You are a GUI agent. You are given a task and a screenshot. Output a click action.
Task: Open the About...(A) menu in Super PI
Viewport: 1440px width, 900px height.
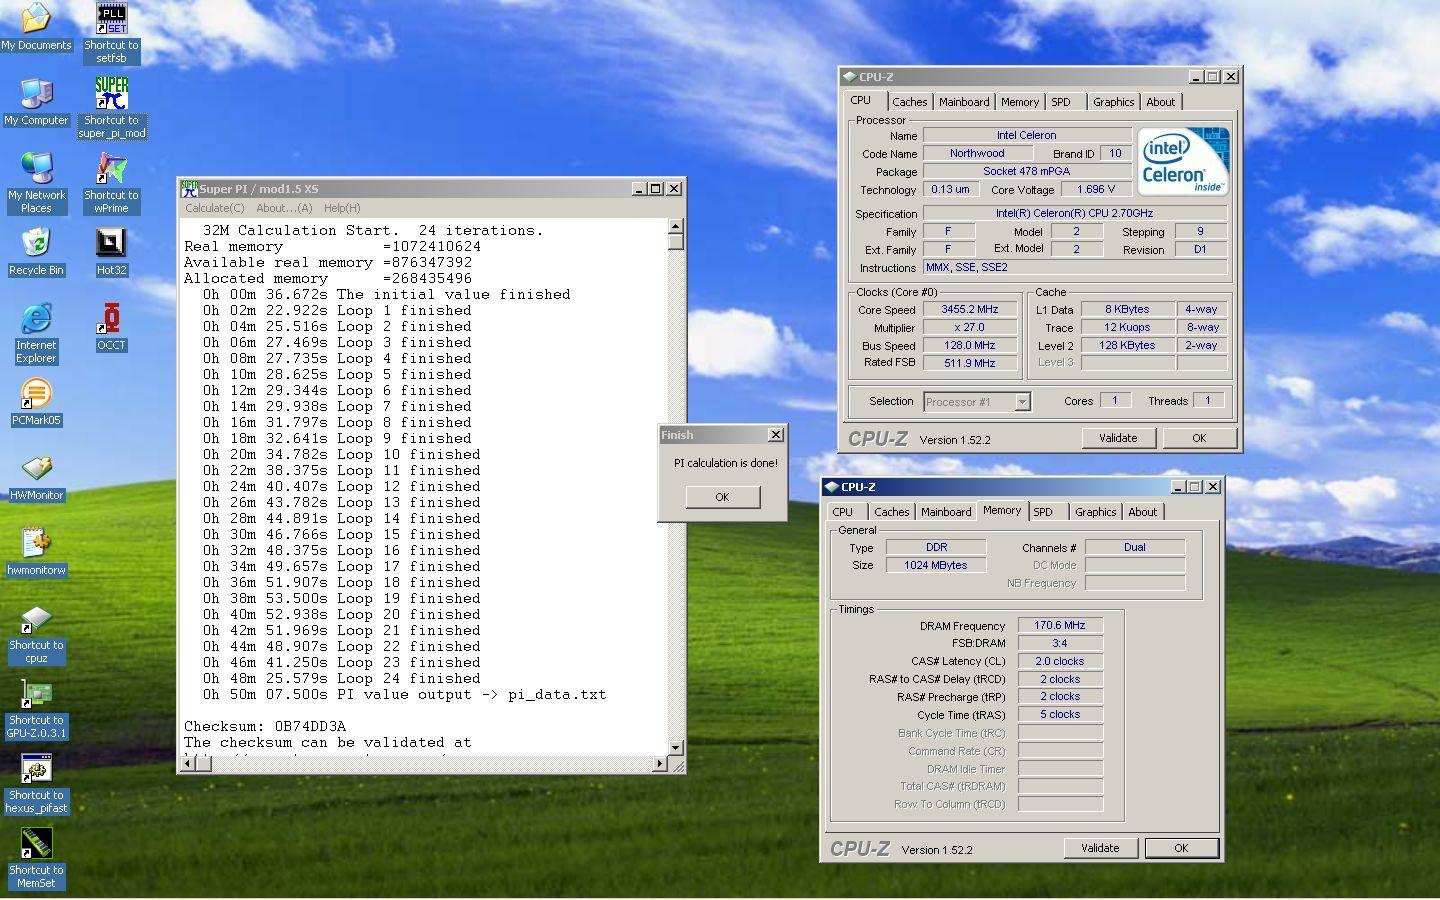(284, 208)
